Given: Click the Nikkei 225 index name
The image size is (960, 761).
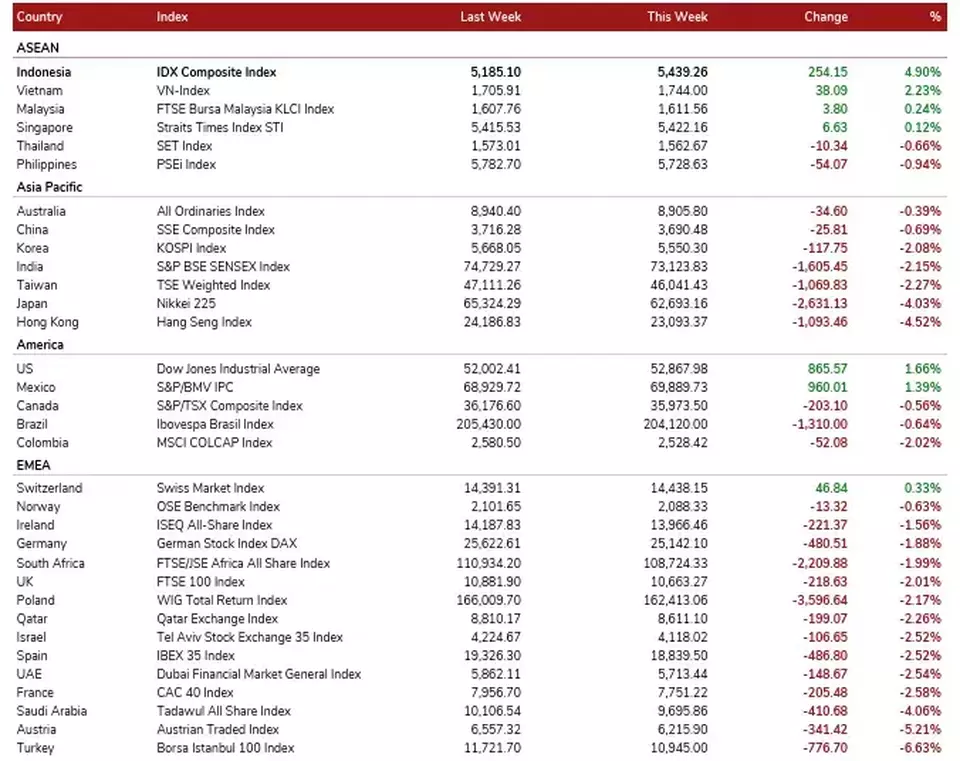Looking at the screenshot, I should click(x=186, y=303).
